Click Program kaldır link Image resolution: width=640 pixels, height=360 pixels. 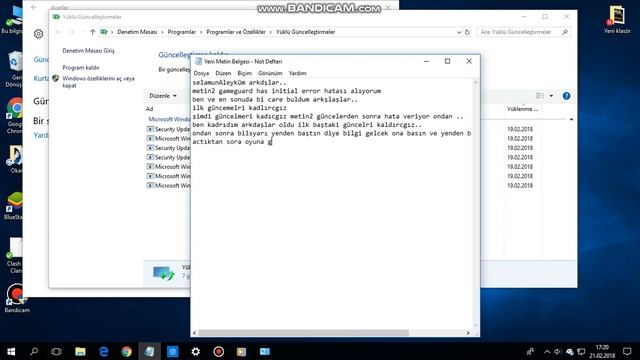(x=81, y=67)
